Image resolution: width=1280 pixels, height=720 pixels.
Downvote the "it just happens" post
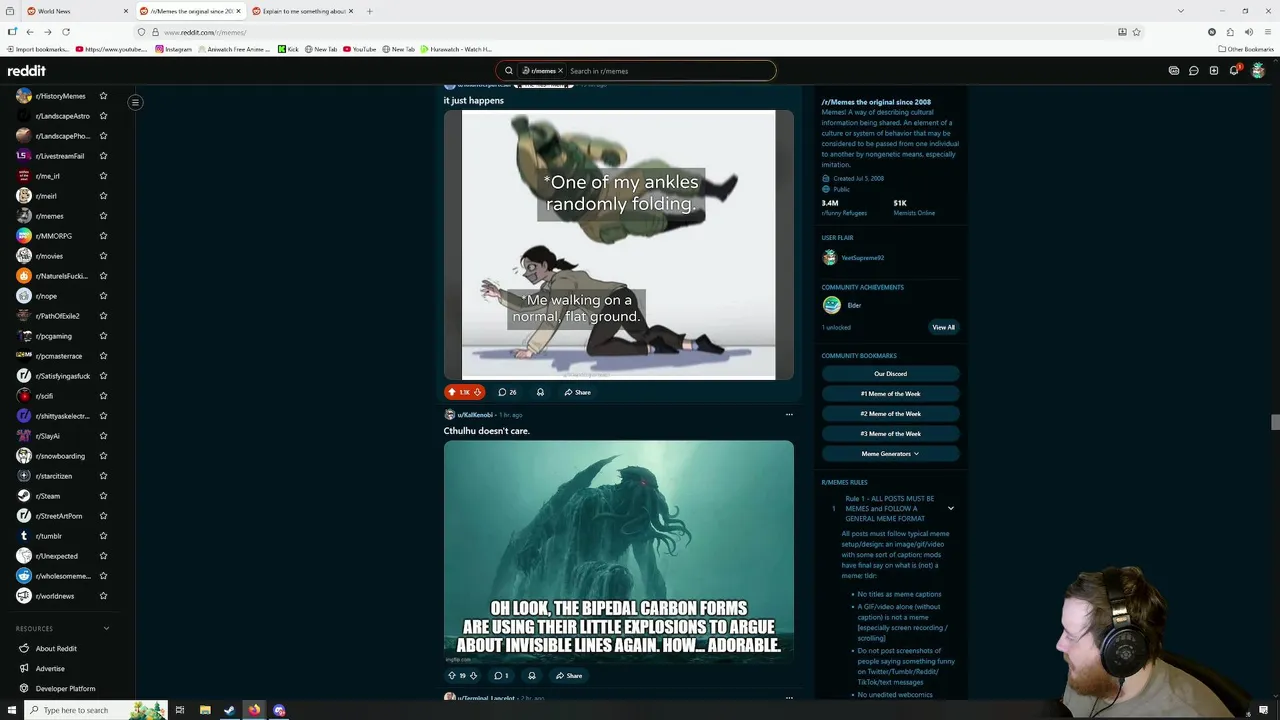point(477,392)
